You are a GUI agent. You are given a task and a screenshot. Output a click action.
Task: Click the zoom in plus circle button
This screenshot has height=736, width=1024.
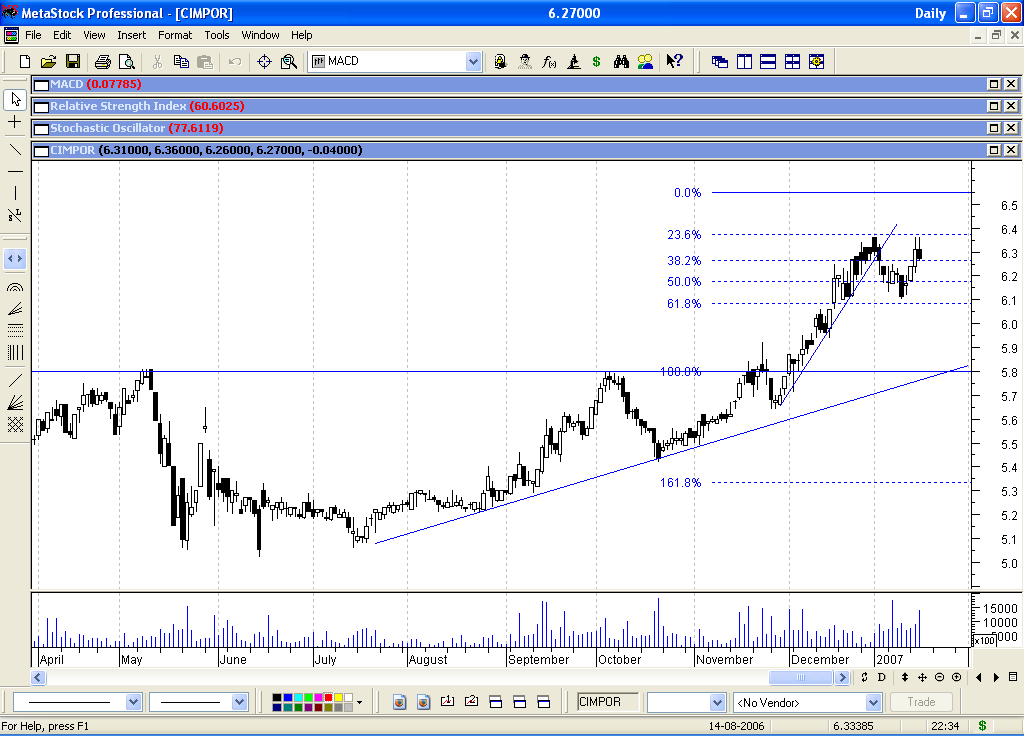point(957,677)
